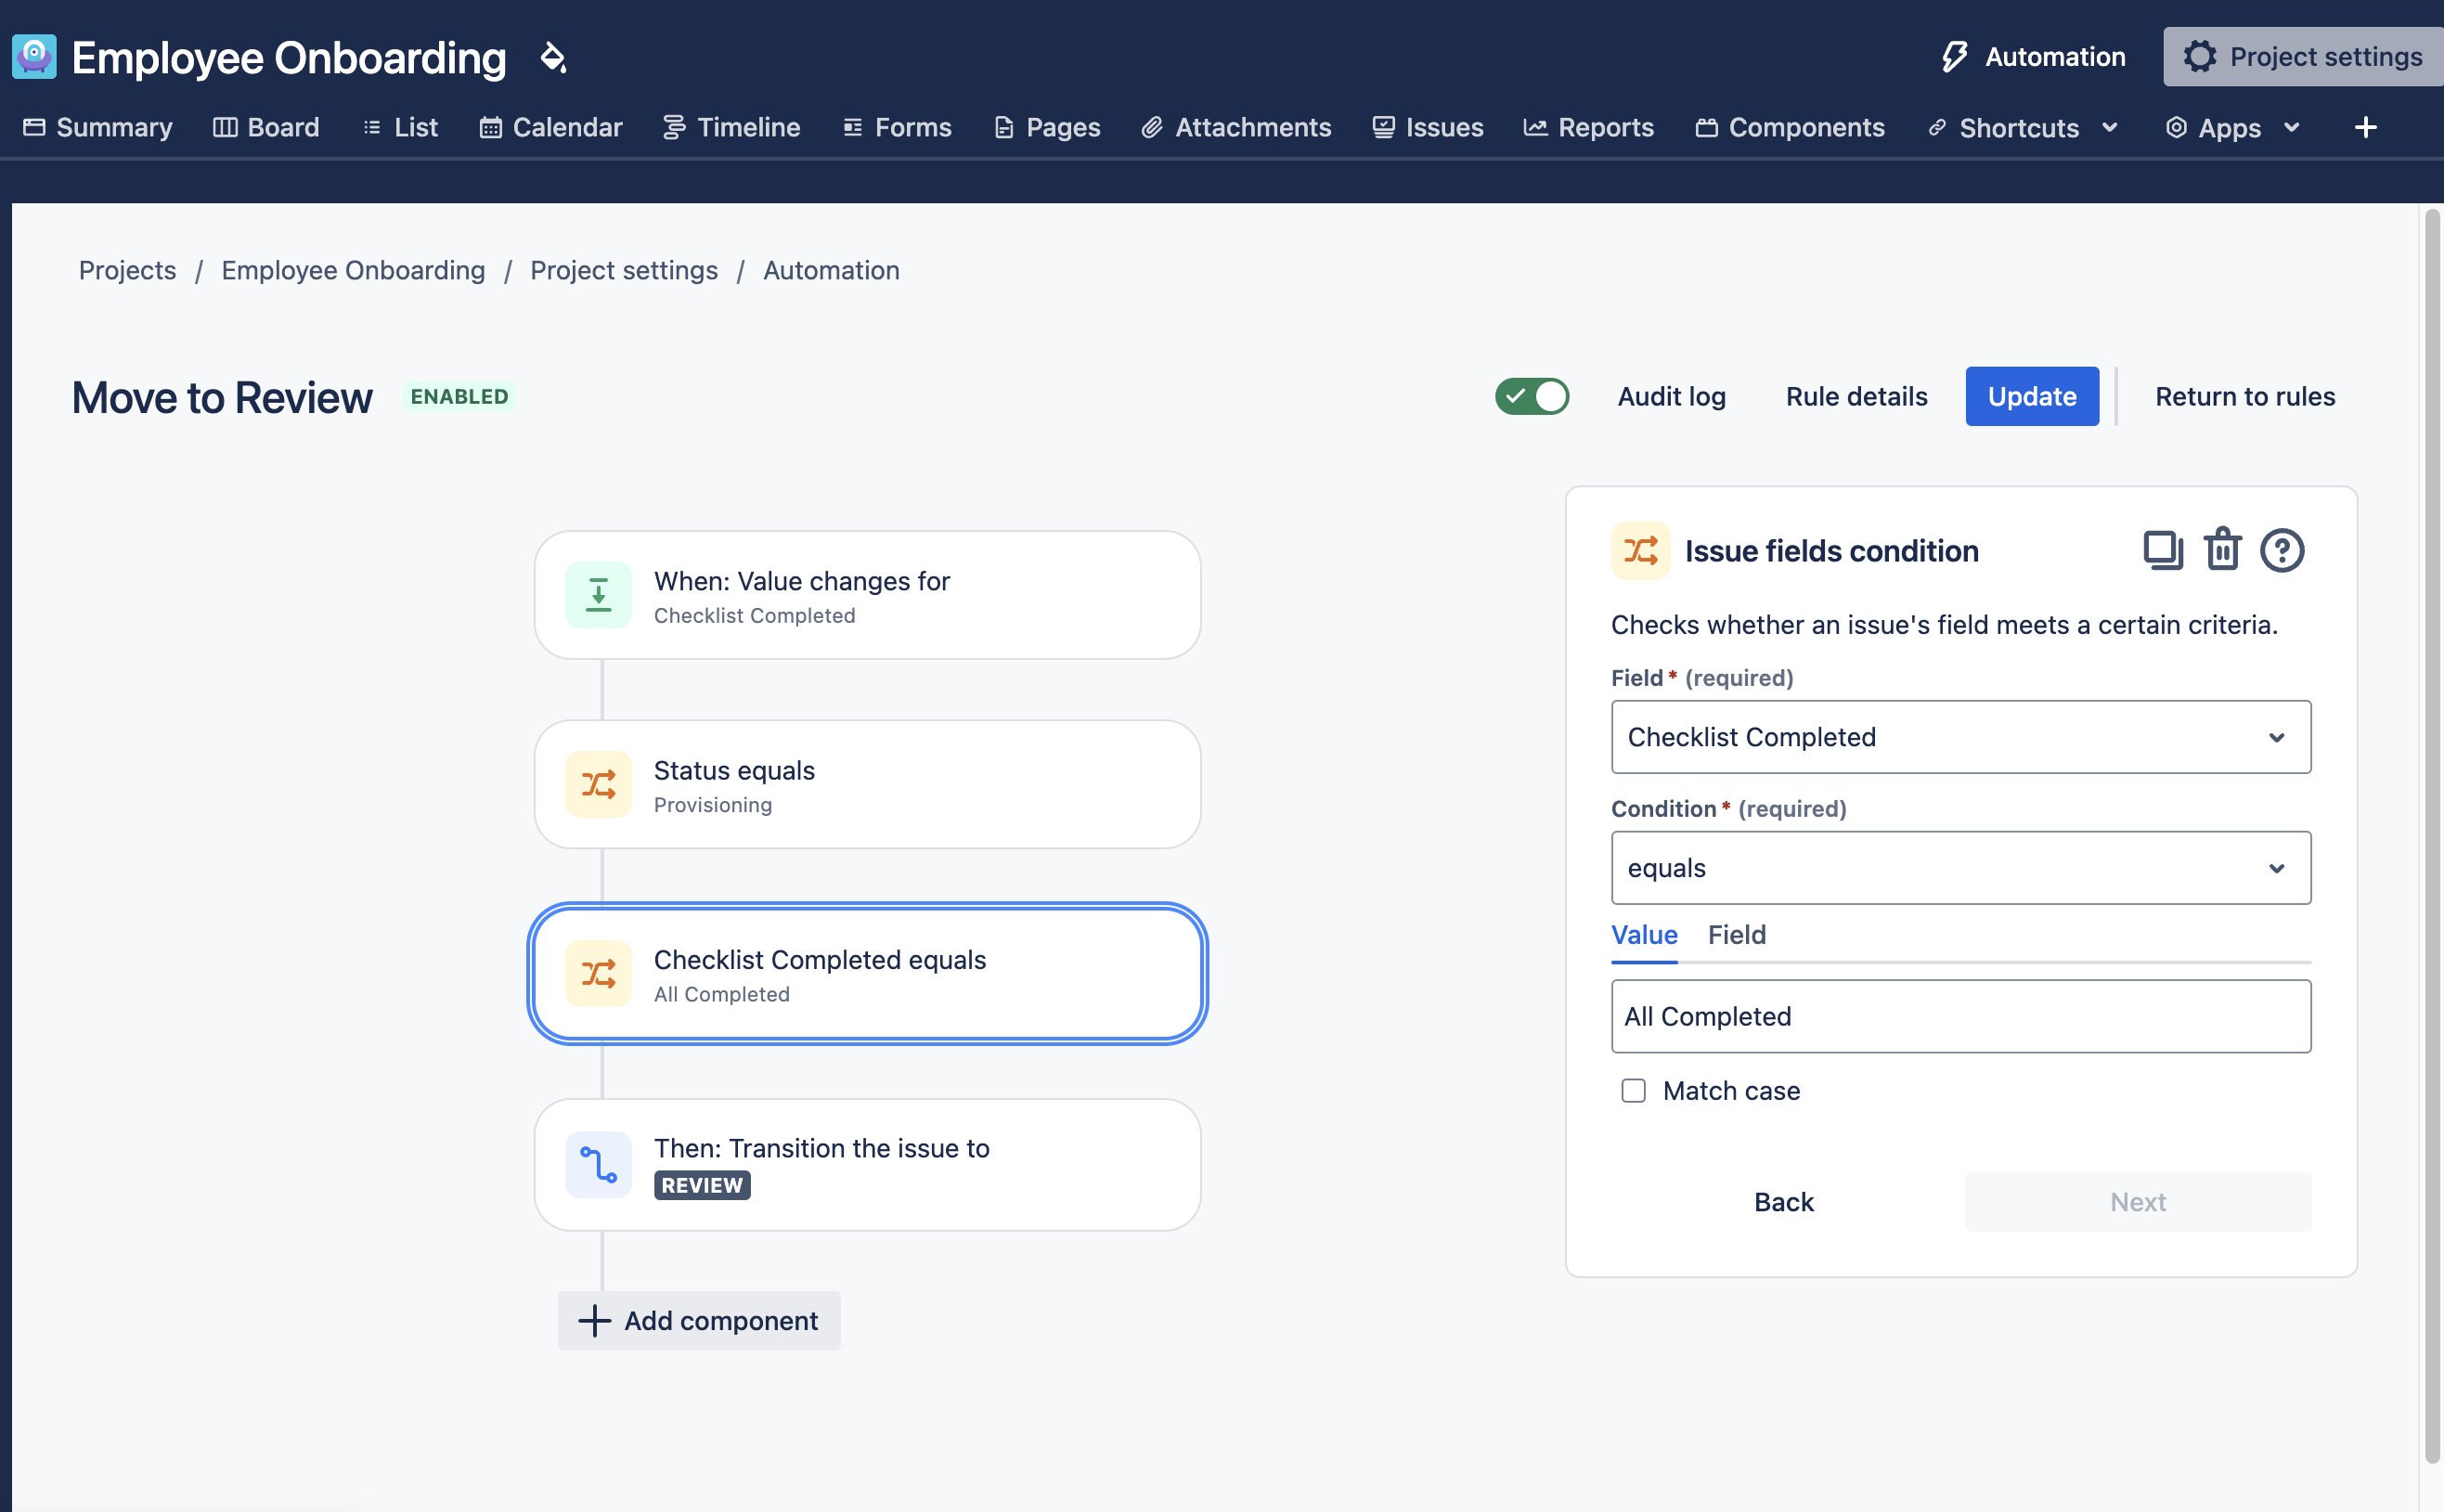Image resolution: width=2444 pixels, height=1512 pixels.
Task: Click the project background color paint bucket icon
Action: click(x=553, y=58)
